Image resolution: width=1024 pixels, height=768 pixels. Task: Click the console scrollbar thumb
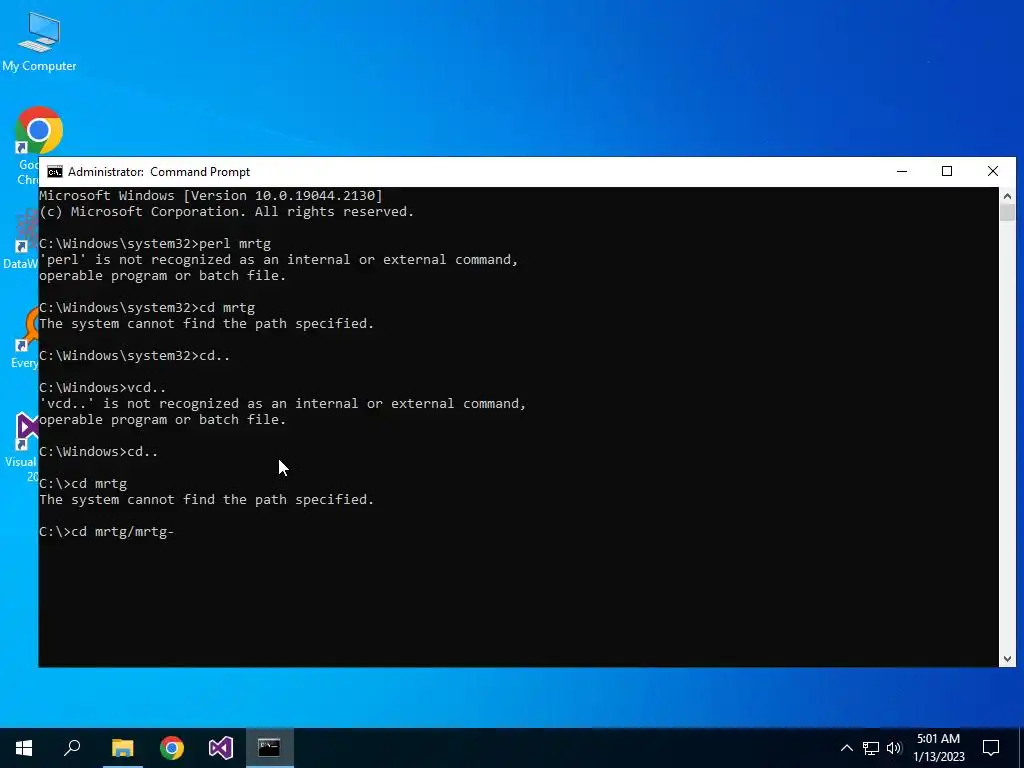click(x=1007, y=213)
